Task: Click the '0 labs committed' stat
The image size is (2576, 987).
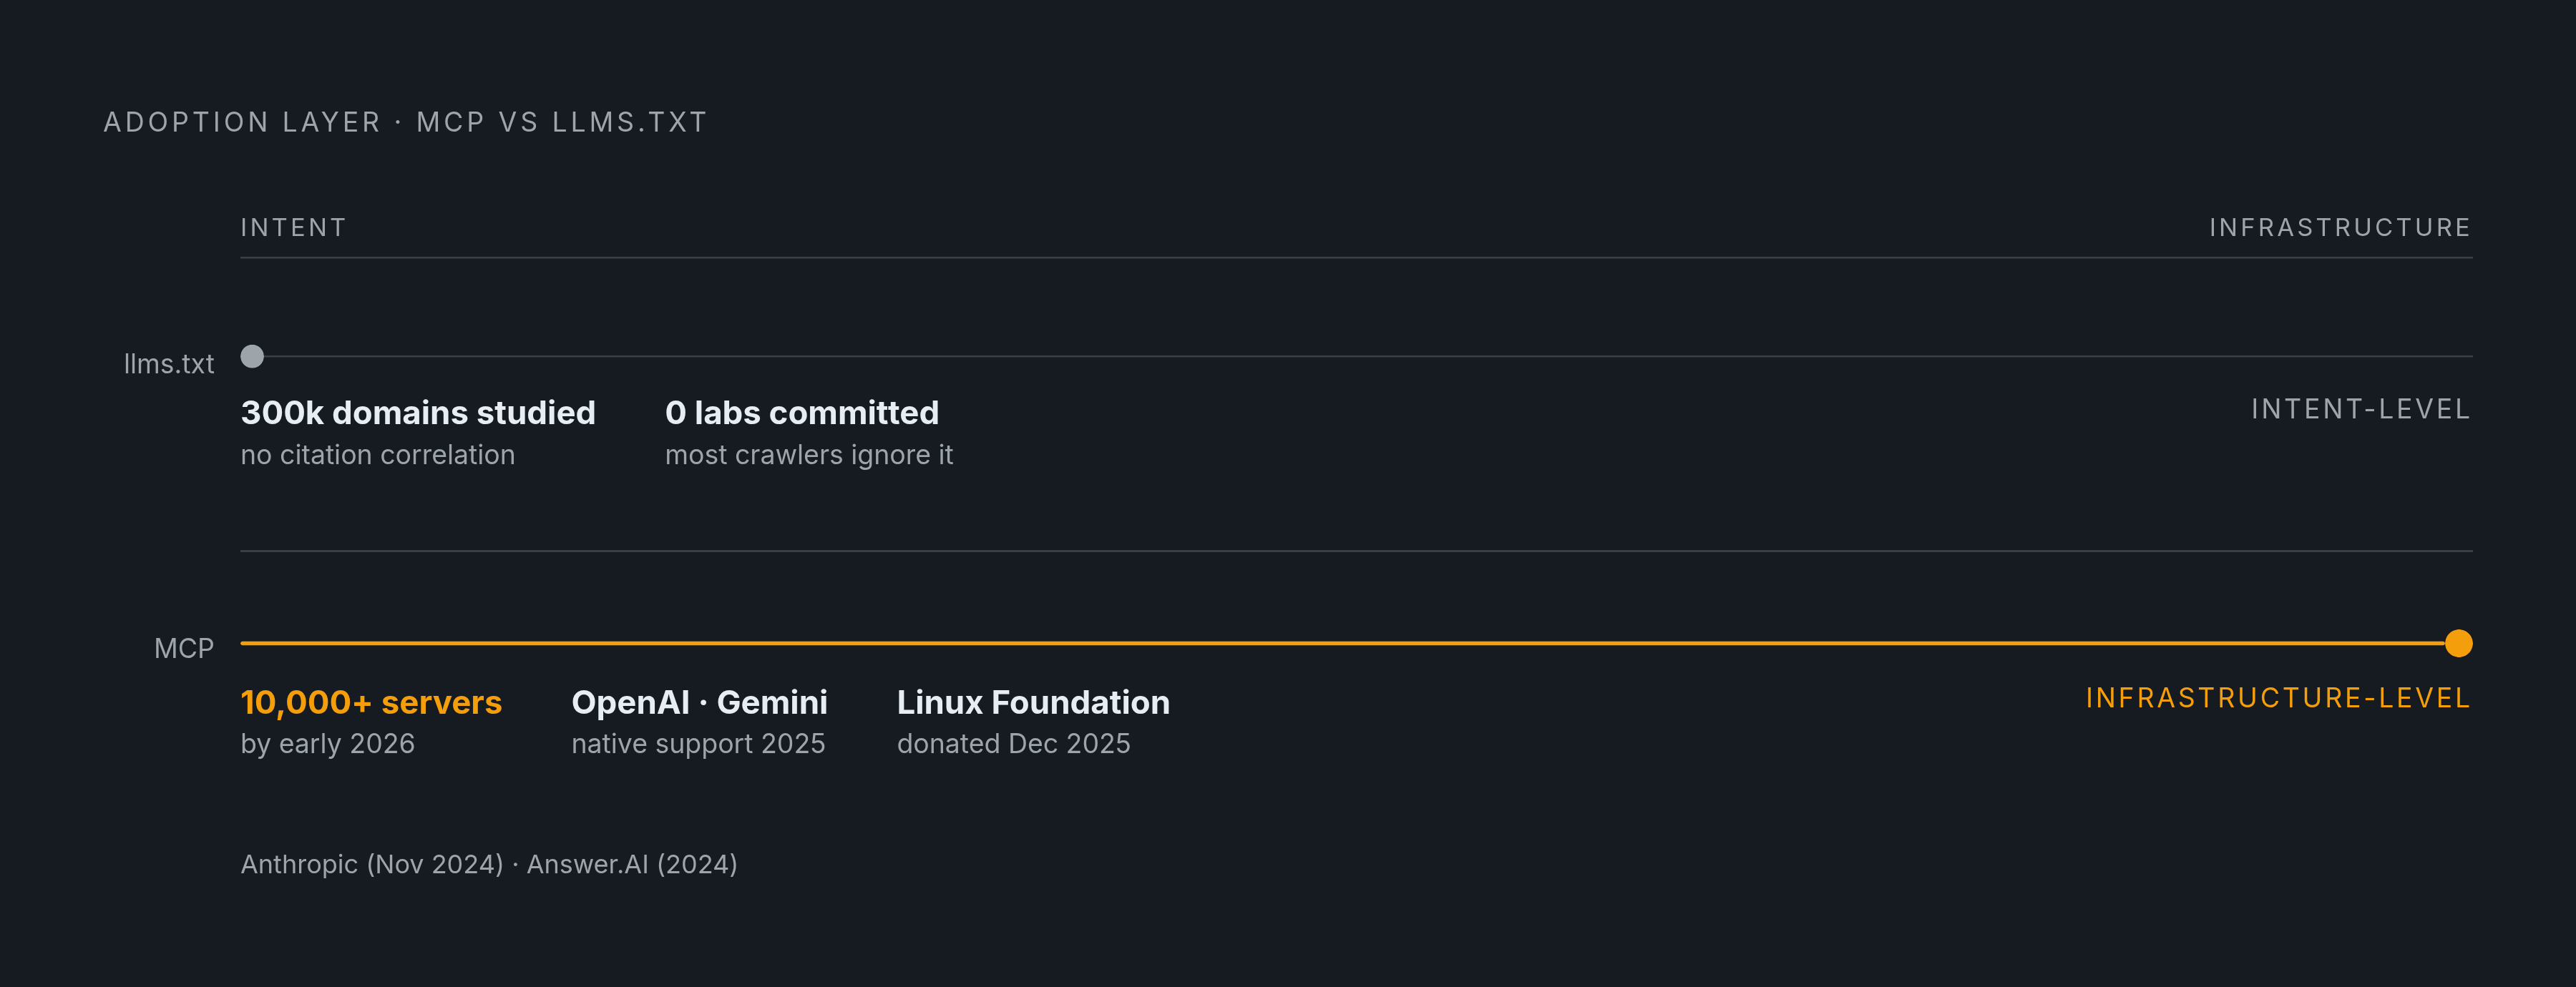Action: (802, 412)
